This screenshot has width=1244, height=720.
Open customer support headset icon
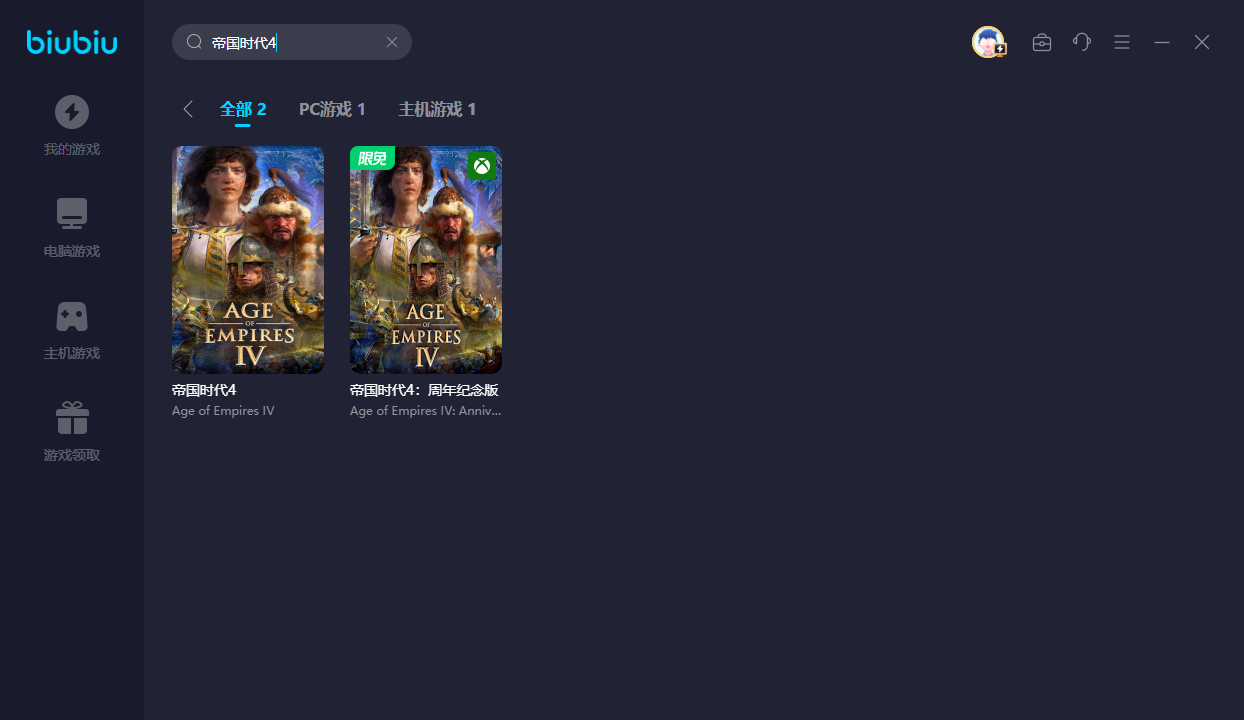tap(1082, 42)
